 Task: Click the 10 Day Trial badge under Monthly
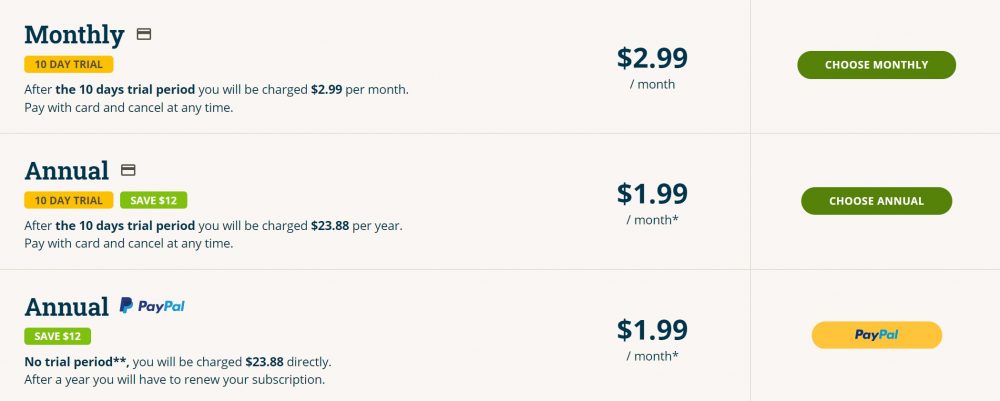pos(69,64)
